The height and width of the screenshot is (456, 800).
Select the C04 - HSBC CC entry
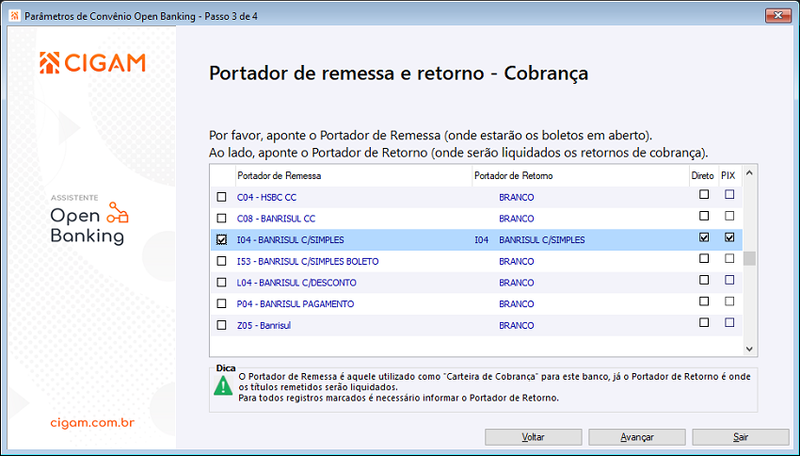point(266,197)
